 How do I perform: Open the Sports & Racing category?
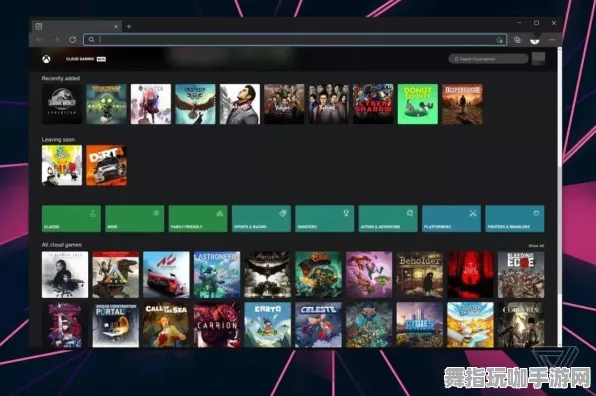point(261,219)
